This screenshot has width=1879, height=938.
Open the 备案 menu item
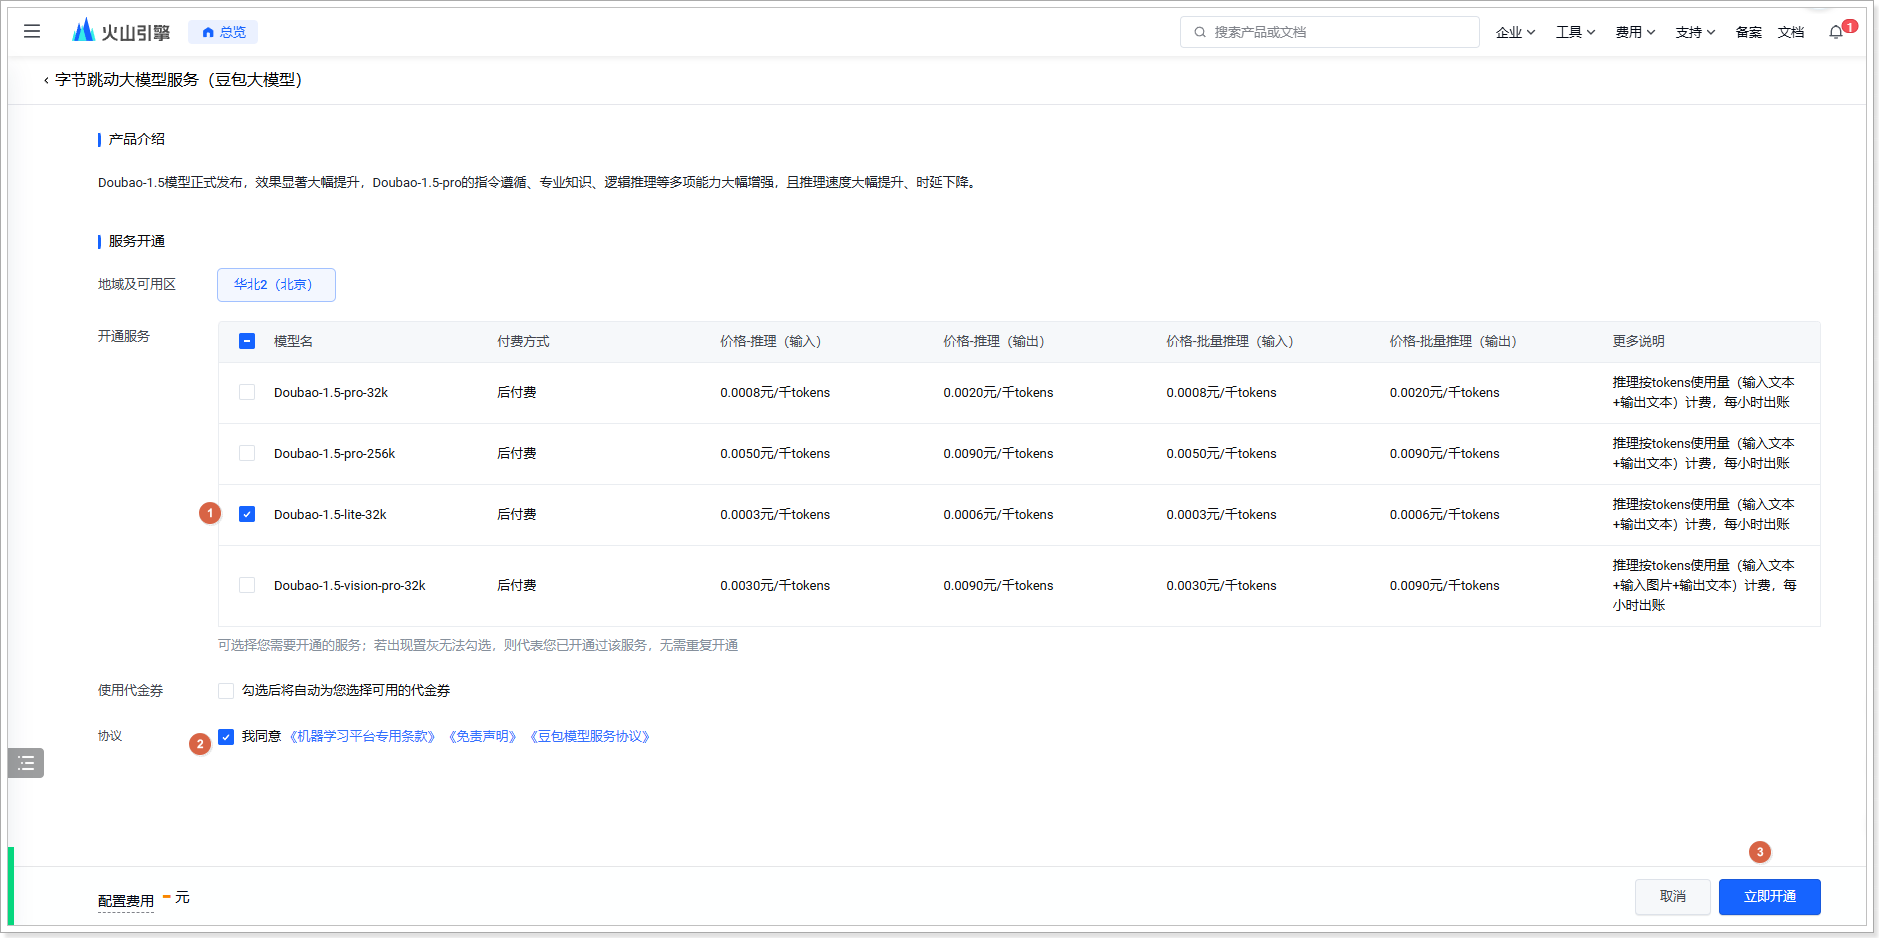(x=1749, y=32)
